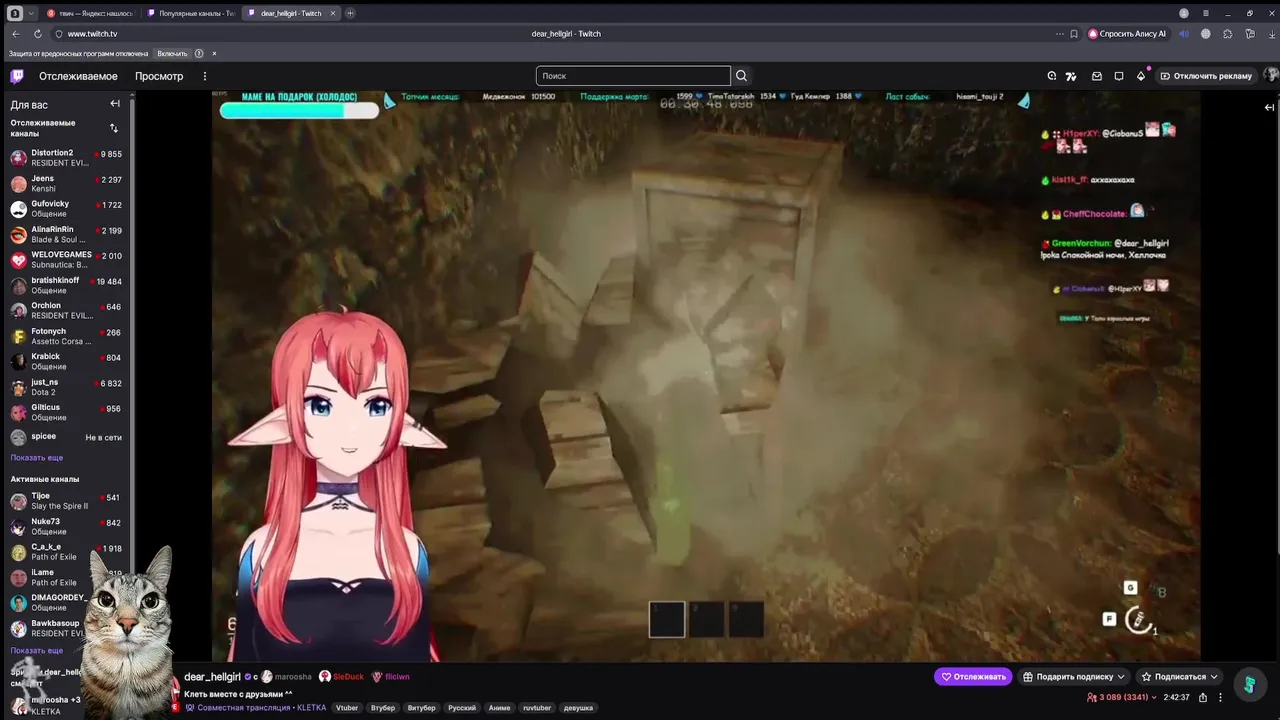Open Tijoe Slay the Spire II channel

[66, 501]
